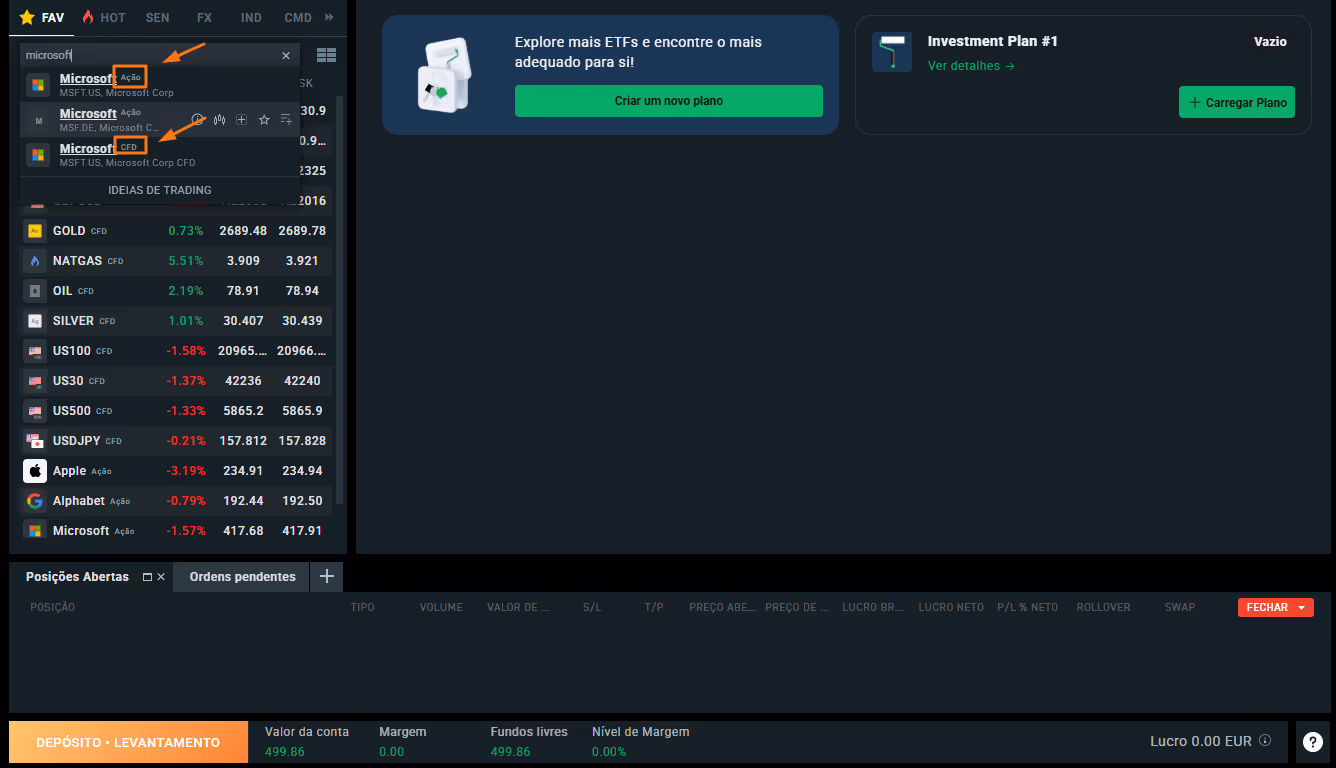Click the SILVER instrument icon
Viewport: 1336px width, 768px height.
tap(35, 321)
